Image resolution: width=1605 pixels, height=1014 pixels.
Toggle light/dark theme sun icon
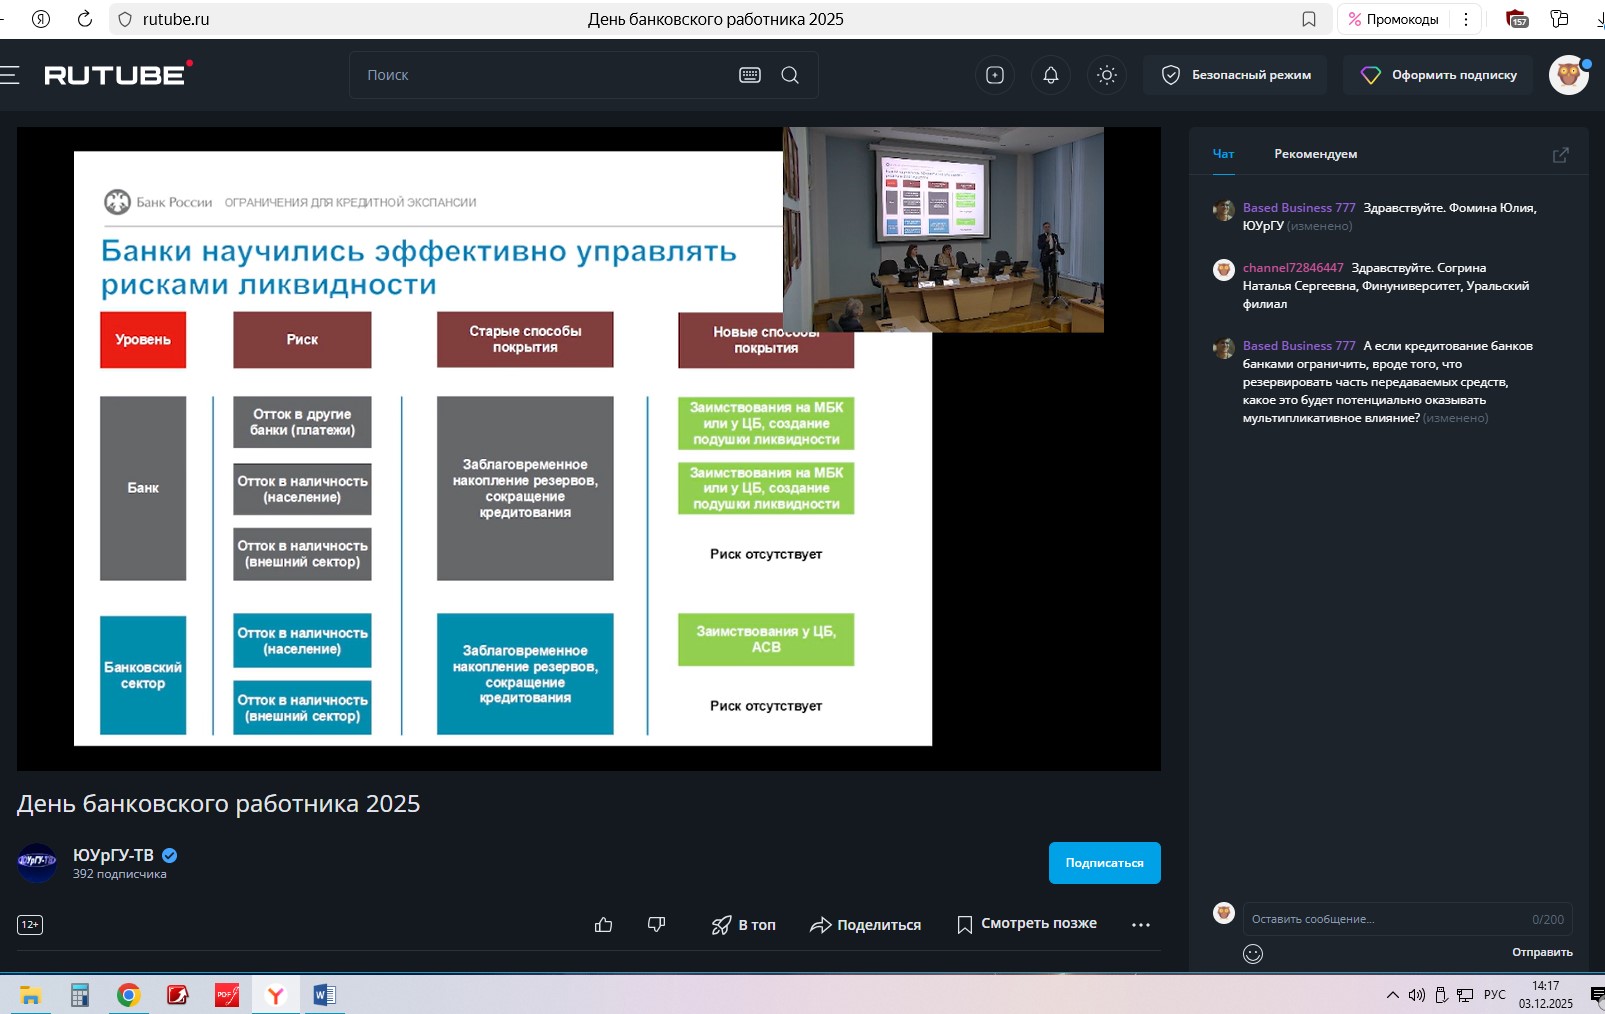point(1106,75)
